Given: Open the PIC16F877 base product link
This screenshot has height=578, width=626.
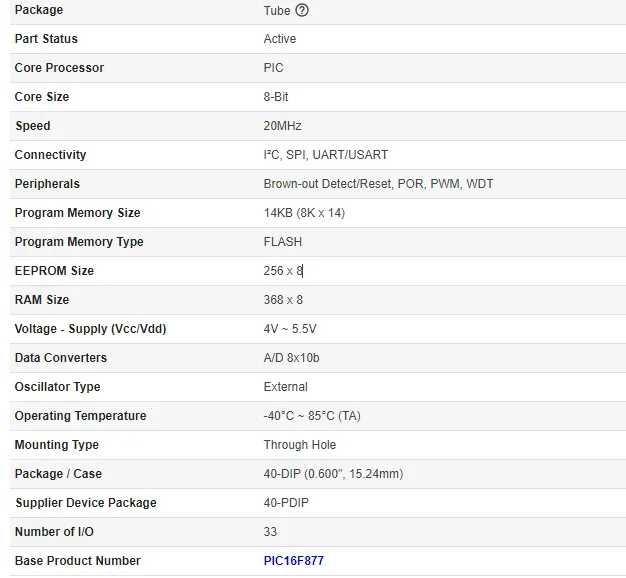Looking at the screenshot, I should [293, 561].
